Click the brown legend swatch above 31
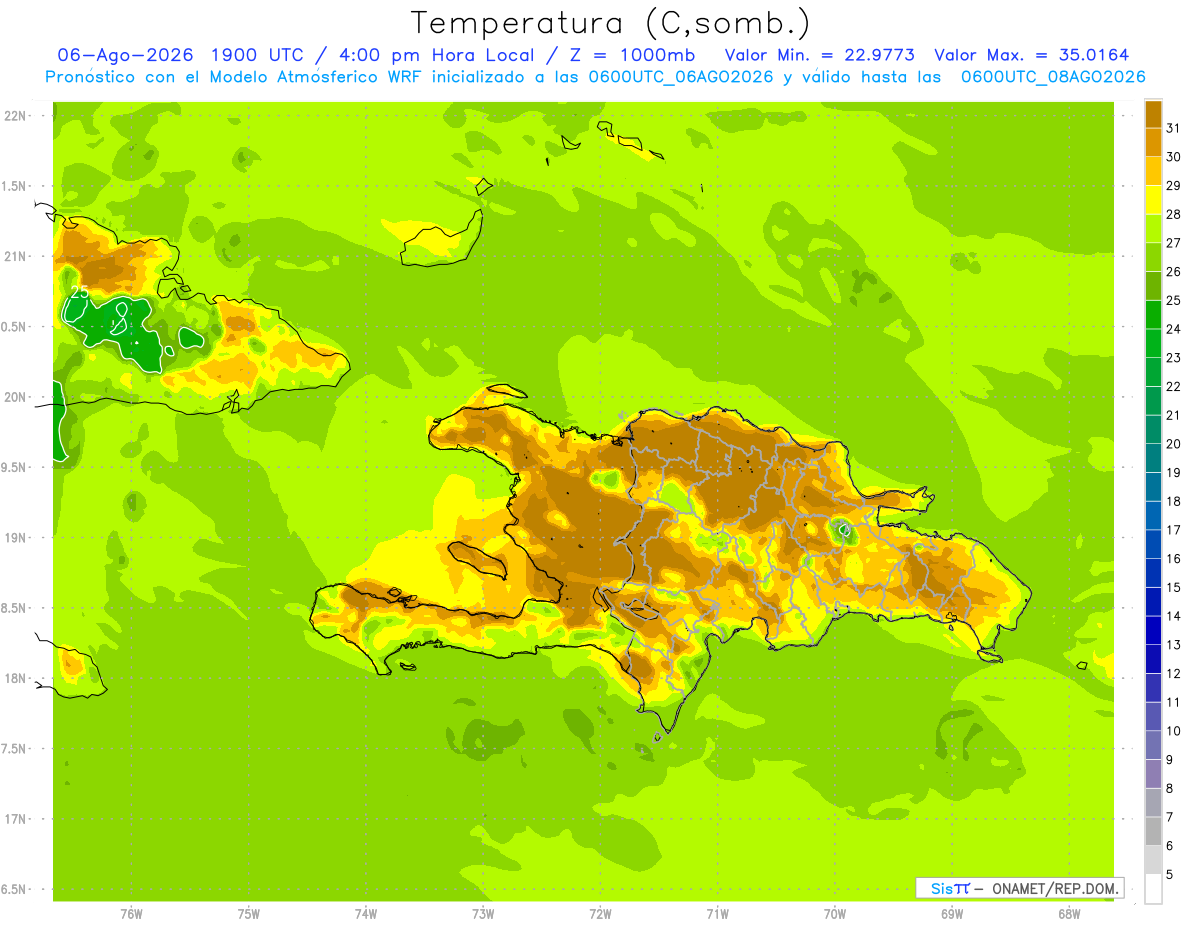 pos(1153,114)
